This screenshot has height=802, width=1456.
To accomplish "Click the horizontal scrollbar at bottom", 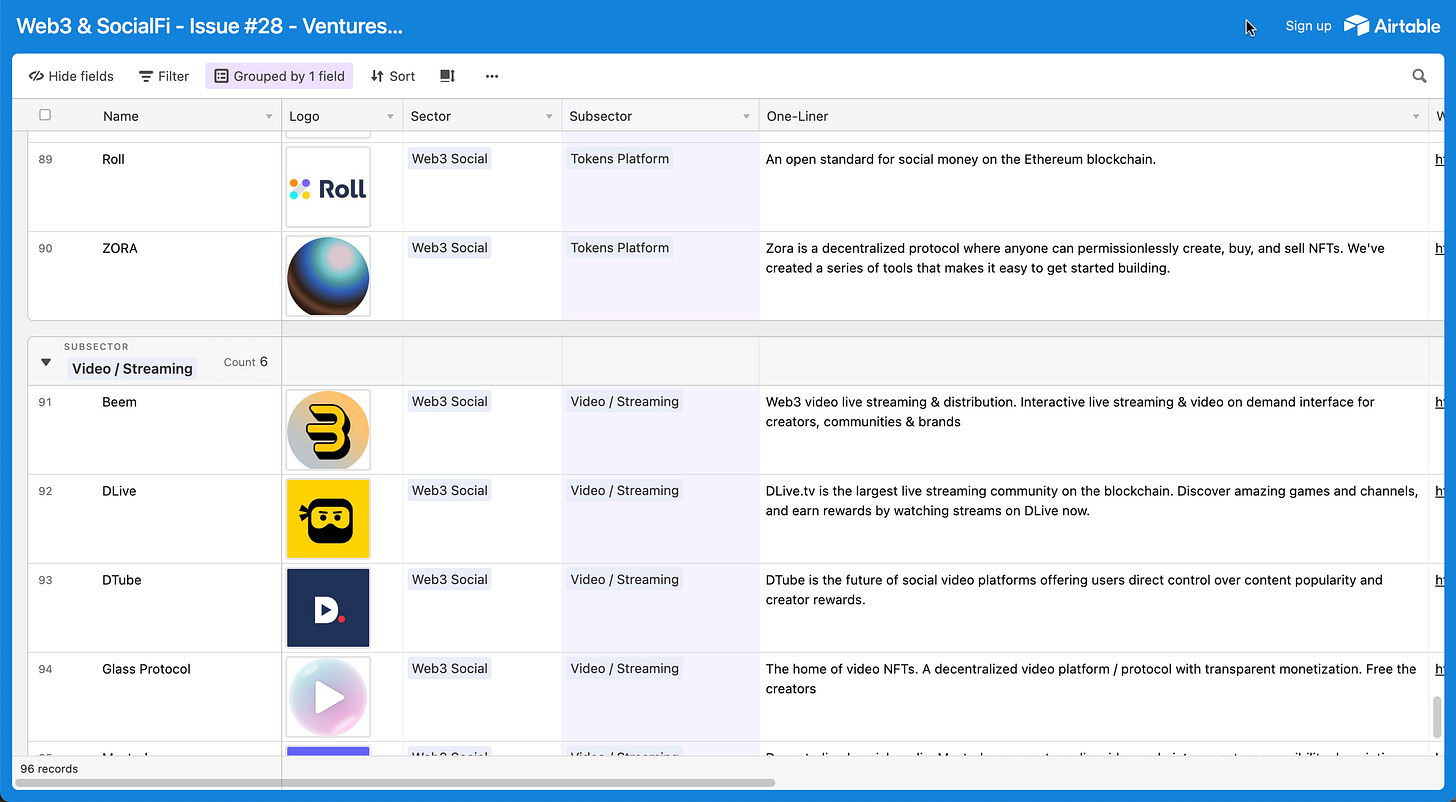I will tap(395, 783).
